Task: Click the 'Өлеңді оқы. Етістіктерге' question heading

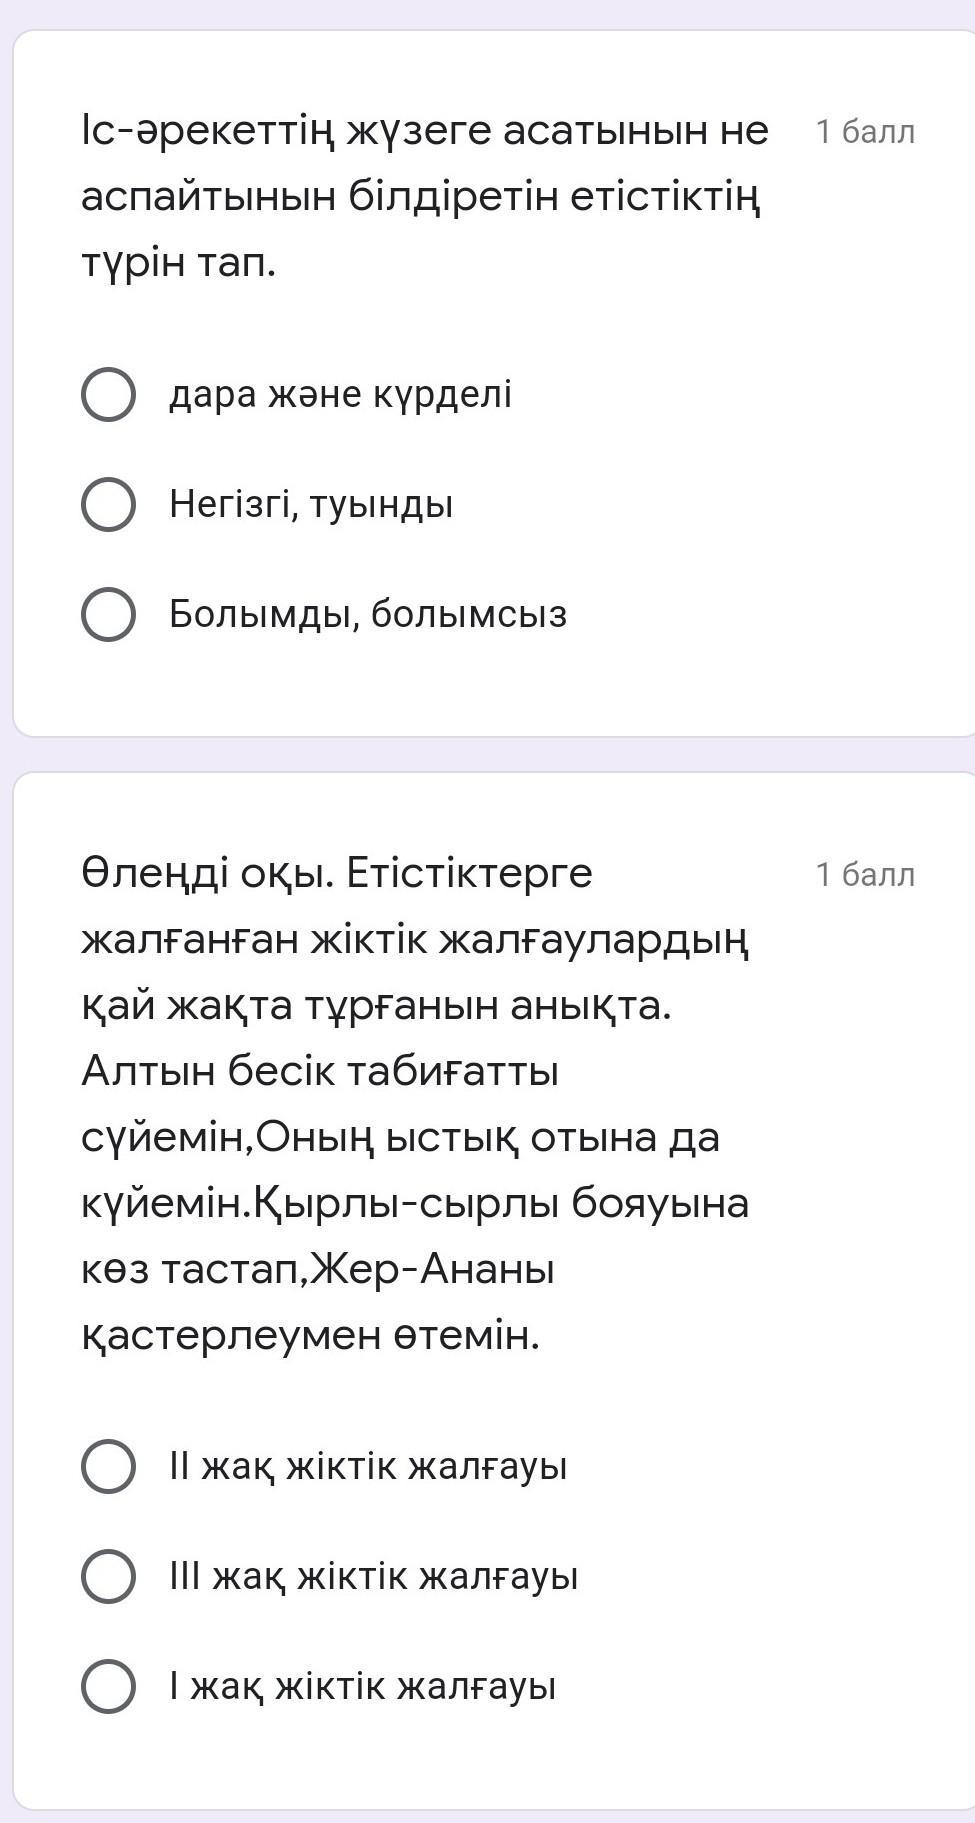Action: [337, 874]
